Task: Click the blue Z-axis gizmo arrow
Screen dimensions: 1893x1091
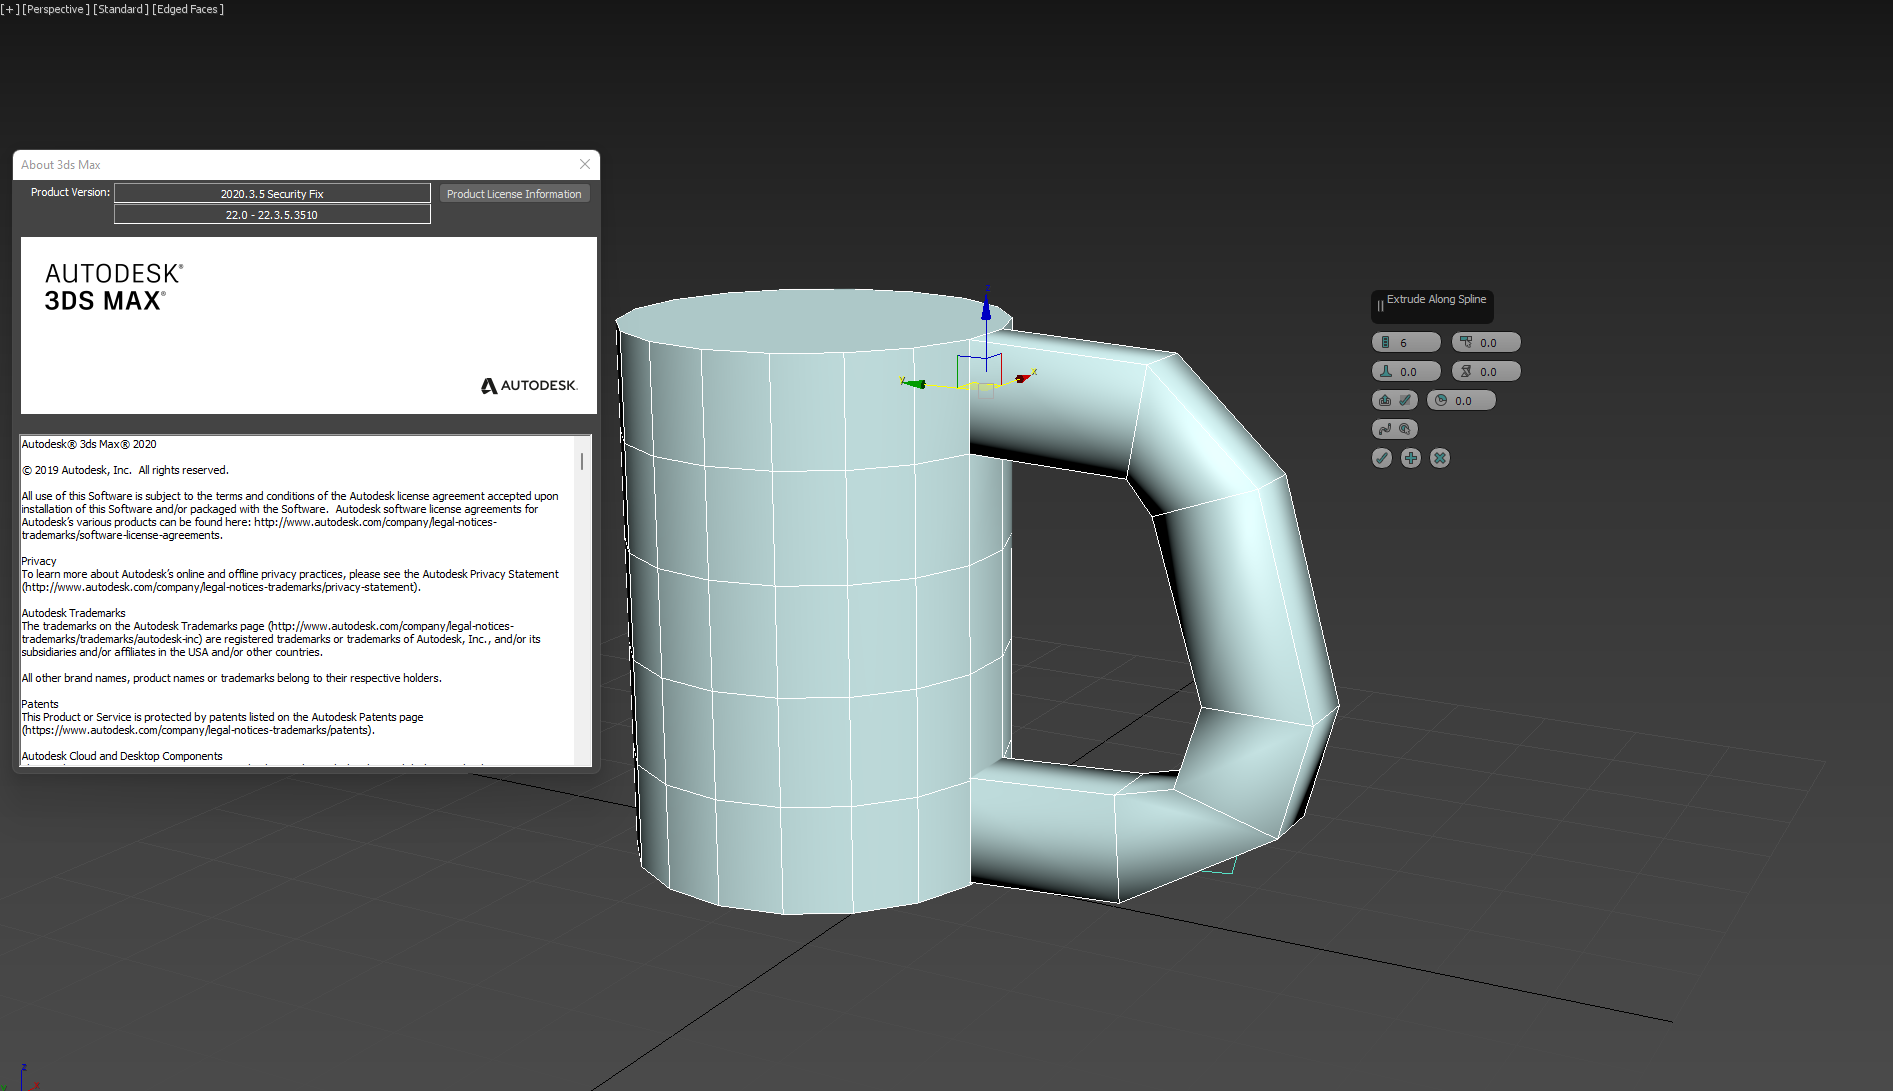Action: 986,308
